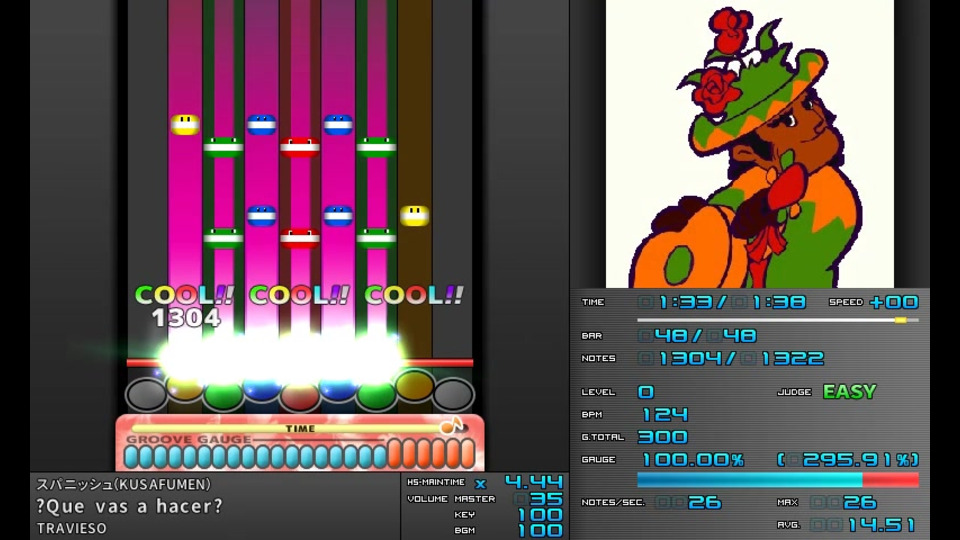Click the yellow falling note in lower row

(414, 216)
